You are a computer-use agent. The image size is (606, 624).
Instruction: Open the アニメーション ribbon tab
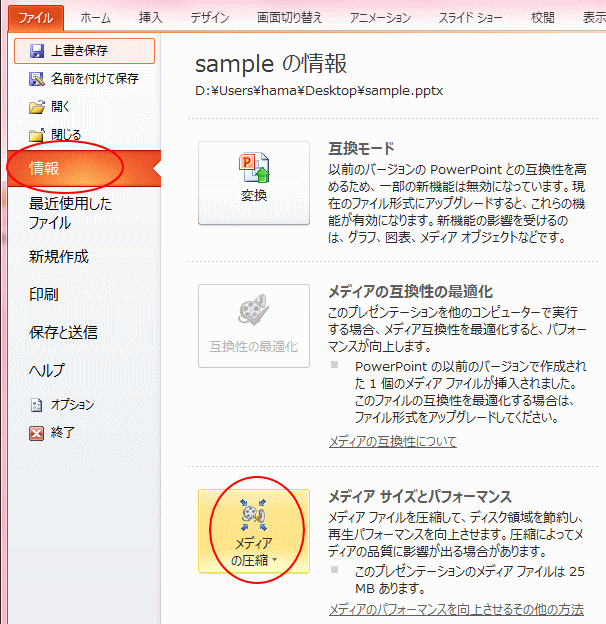380,18
